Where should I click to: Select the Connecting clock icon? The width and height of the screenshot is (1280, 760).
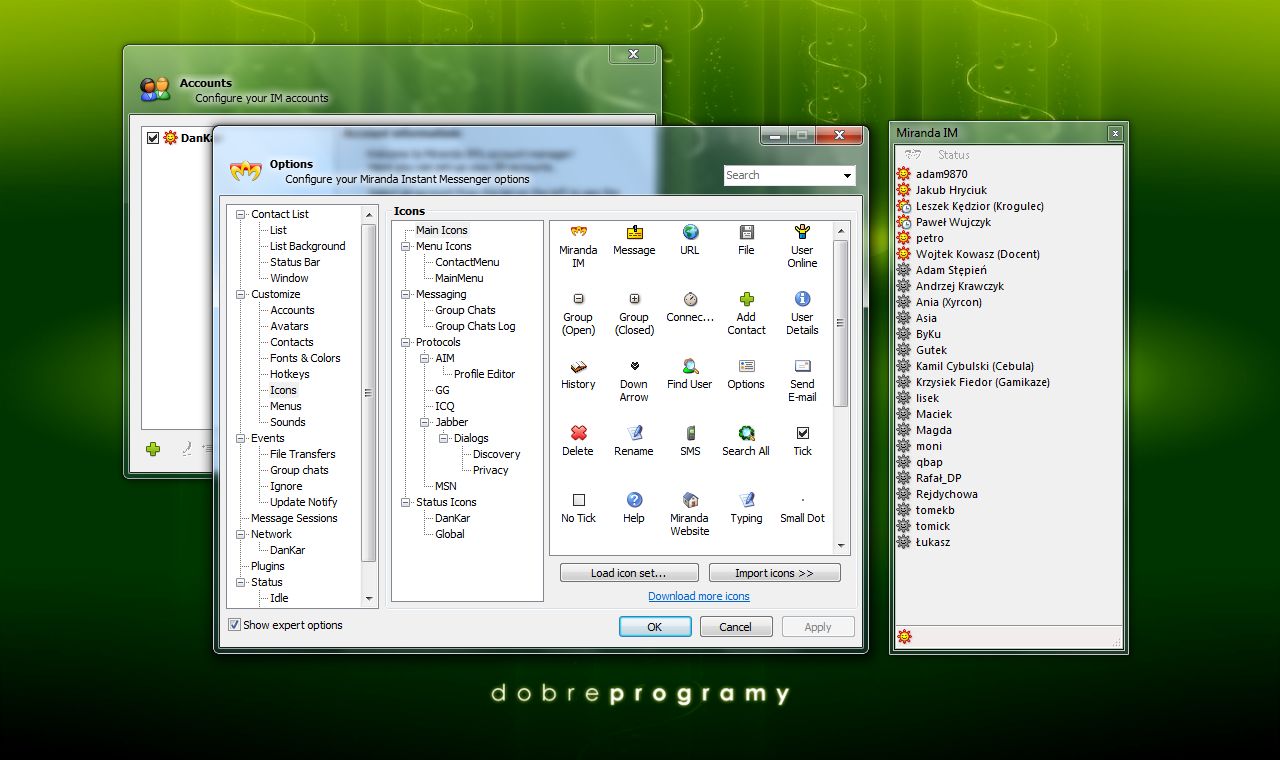[690, 299]
